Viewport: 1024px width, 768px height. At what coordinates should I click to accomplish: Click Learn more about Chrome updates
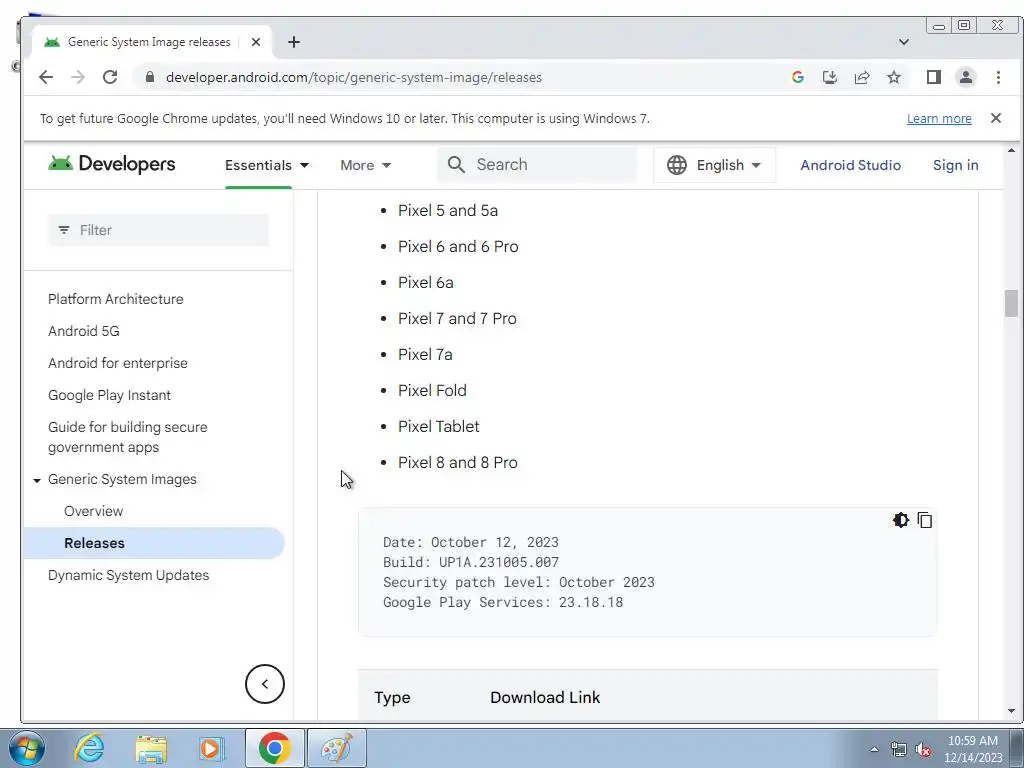point(938,118)
